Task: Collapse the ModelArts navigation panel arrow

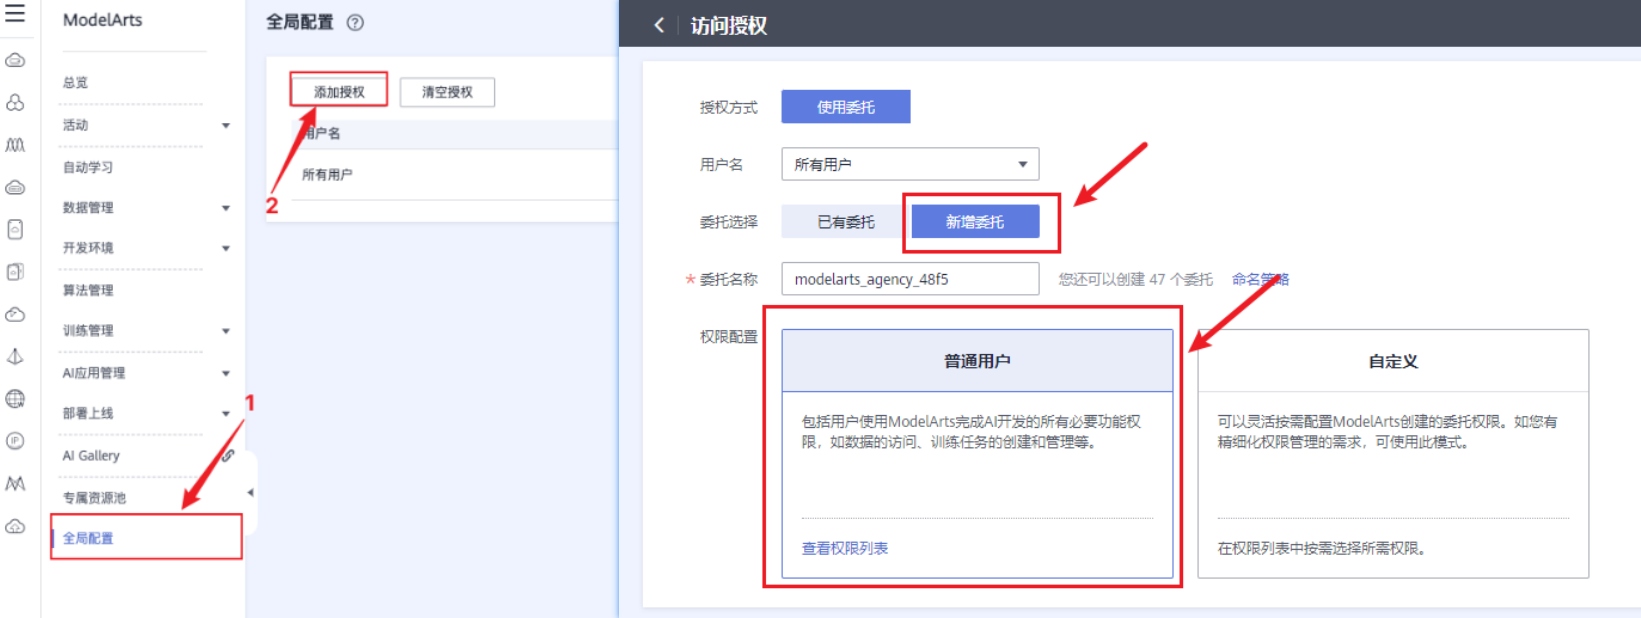Action: [250, 492]
